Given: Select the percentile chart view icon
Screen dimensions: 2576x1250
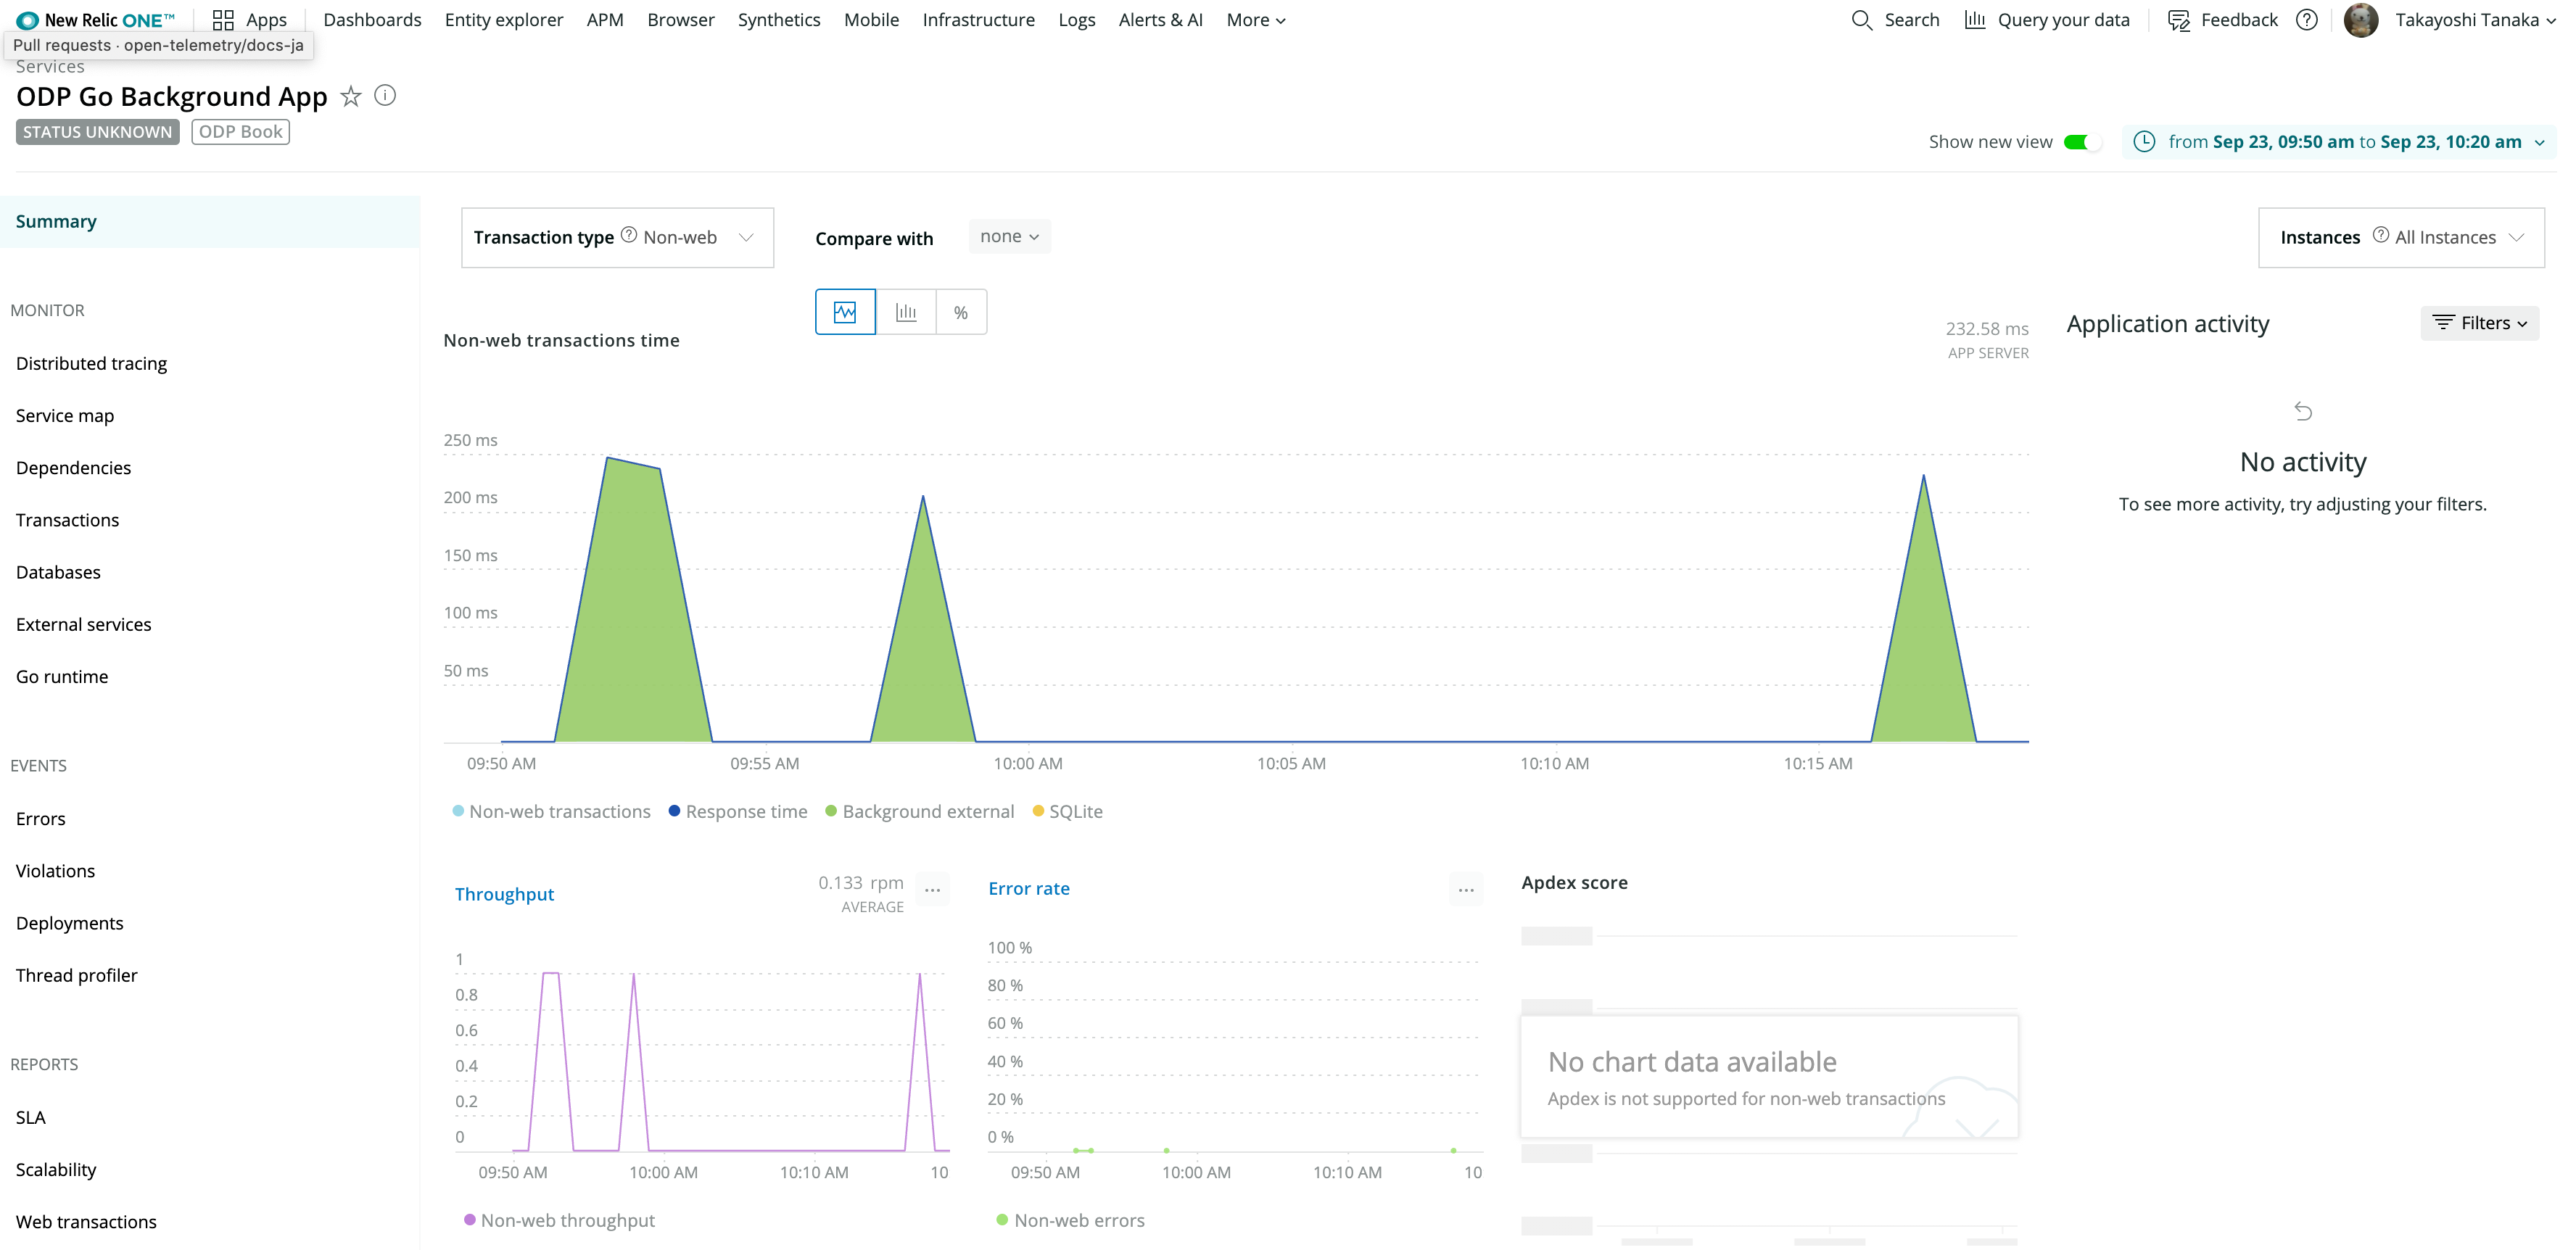Looking at the screenshot, I should 961,312.
